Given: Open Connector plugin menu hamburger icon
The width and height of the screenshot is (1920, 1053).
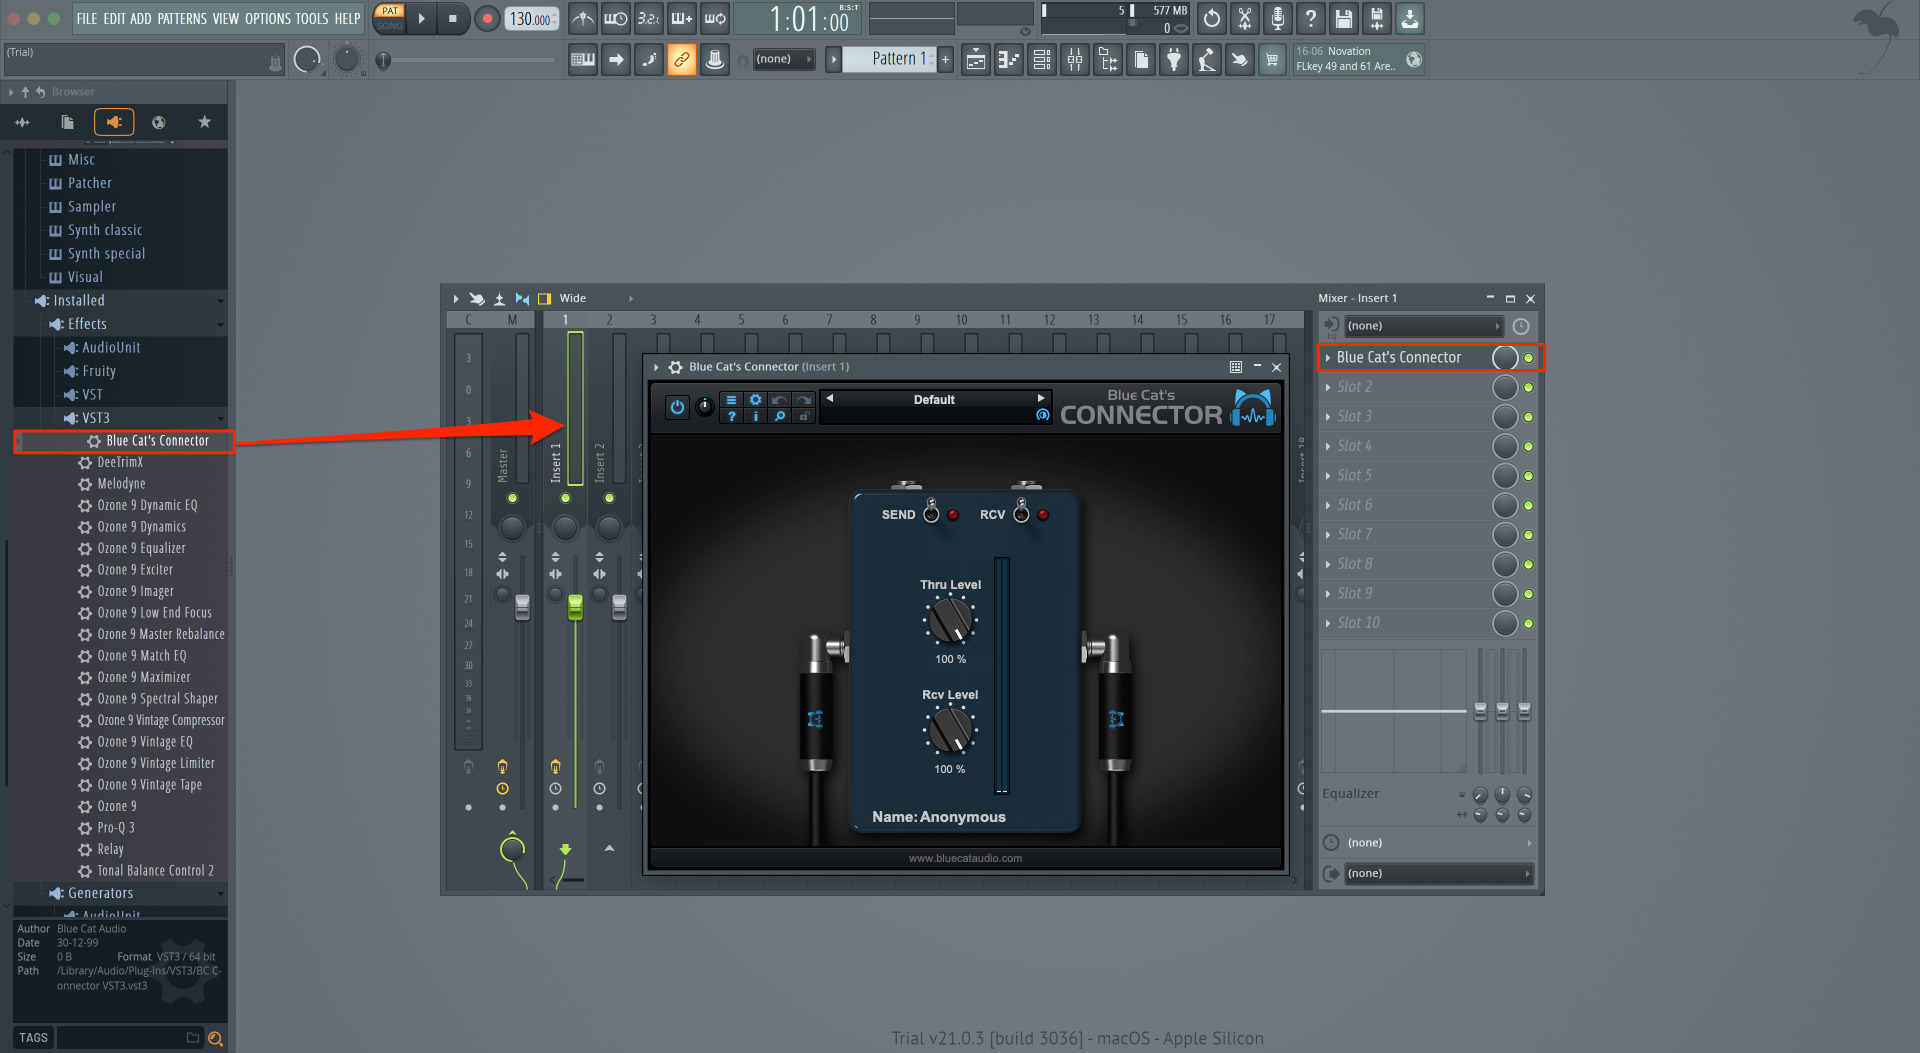Looking at the screenshot, I should [x=731, y=399].
